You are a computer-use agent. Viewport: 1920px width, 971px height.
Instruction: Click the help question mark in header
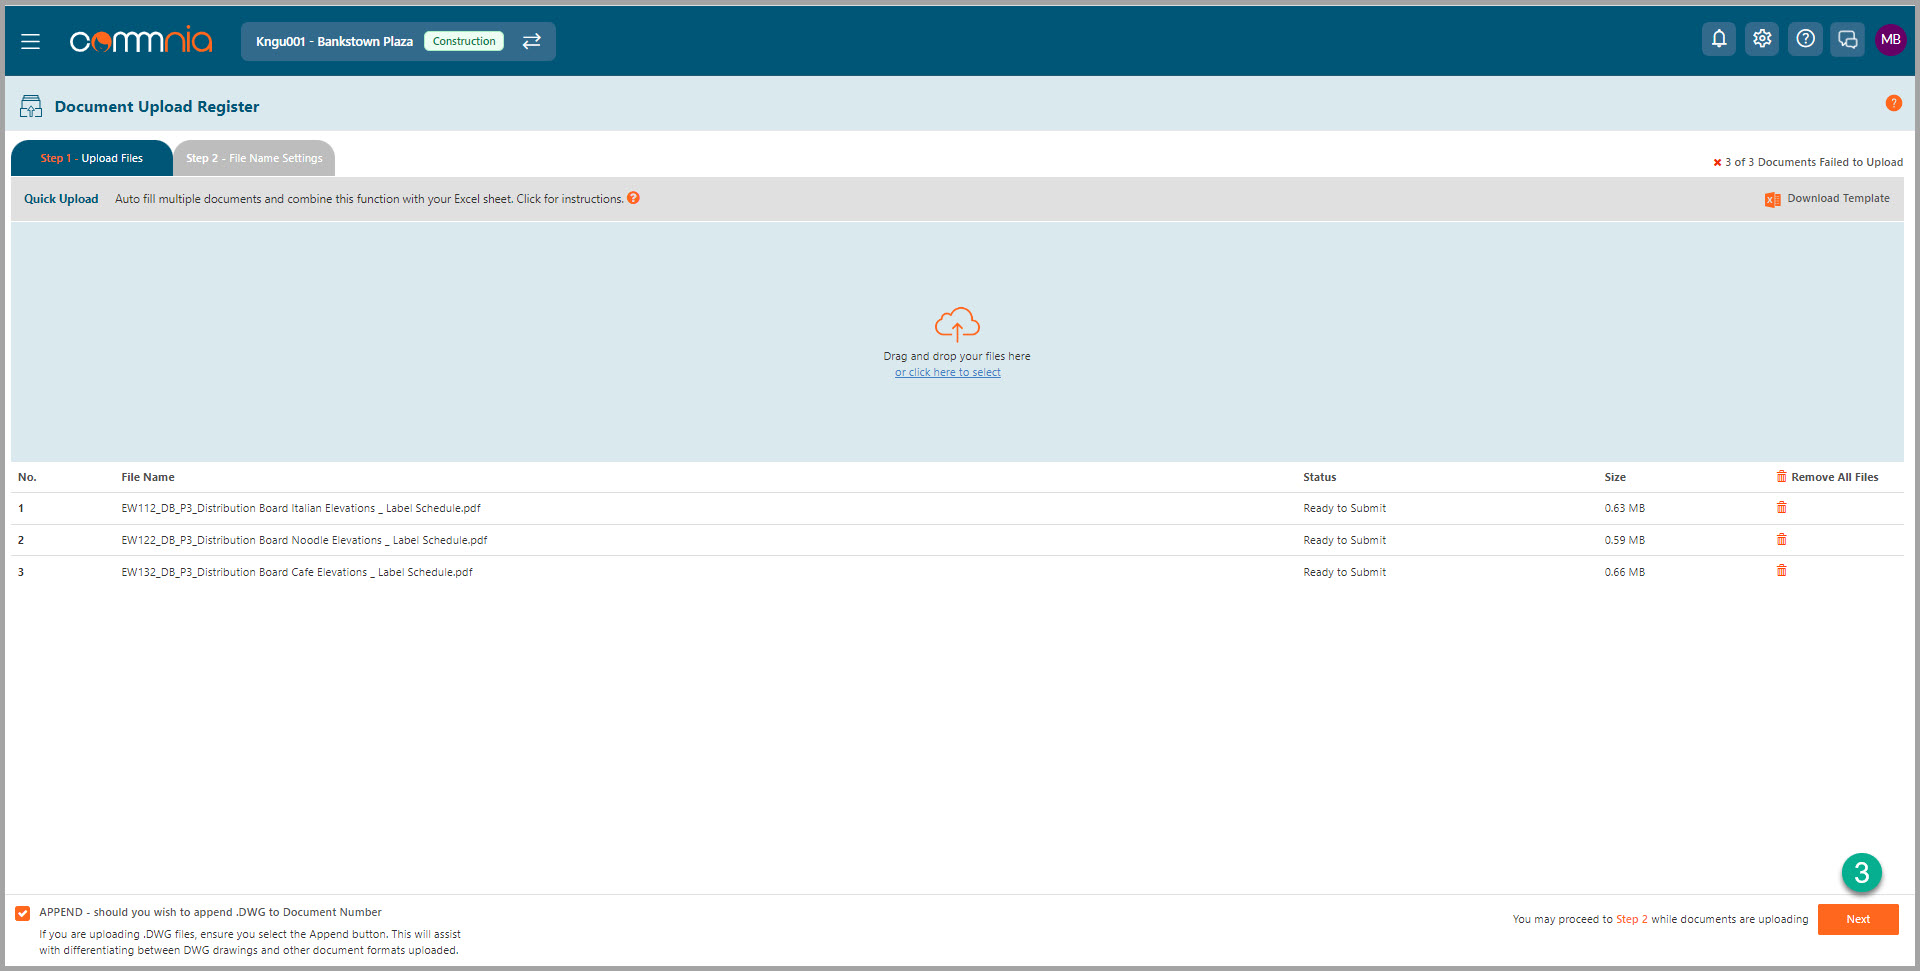coord(1804,39)
